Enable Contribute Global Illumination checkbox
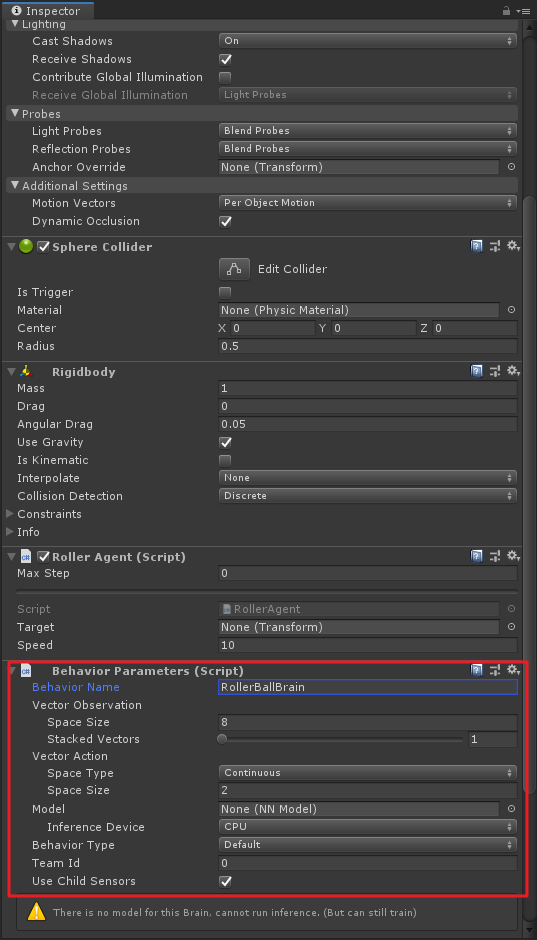This screenshot has height=940, width=537. [225, 77]
